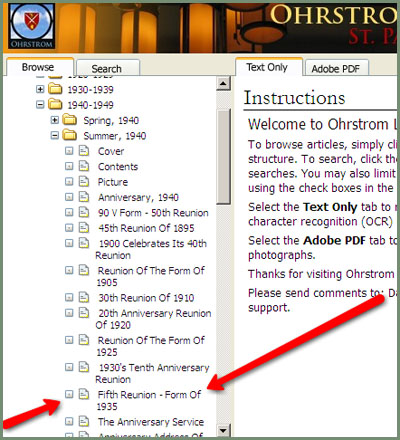Collapse the 1940-1949 folder

tap(40, 105)
